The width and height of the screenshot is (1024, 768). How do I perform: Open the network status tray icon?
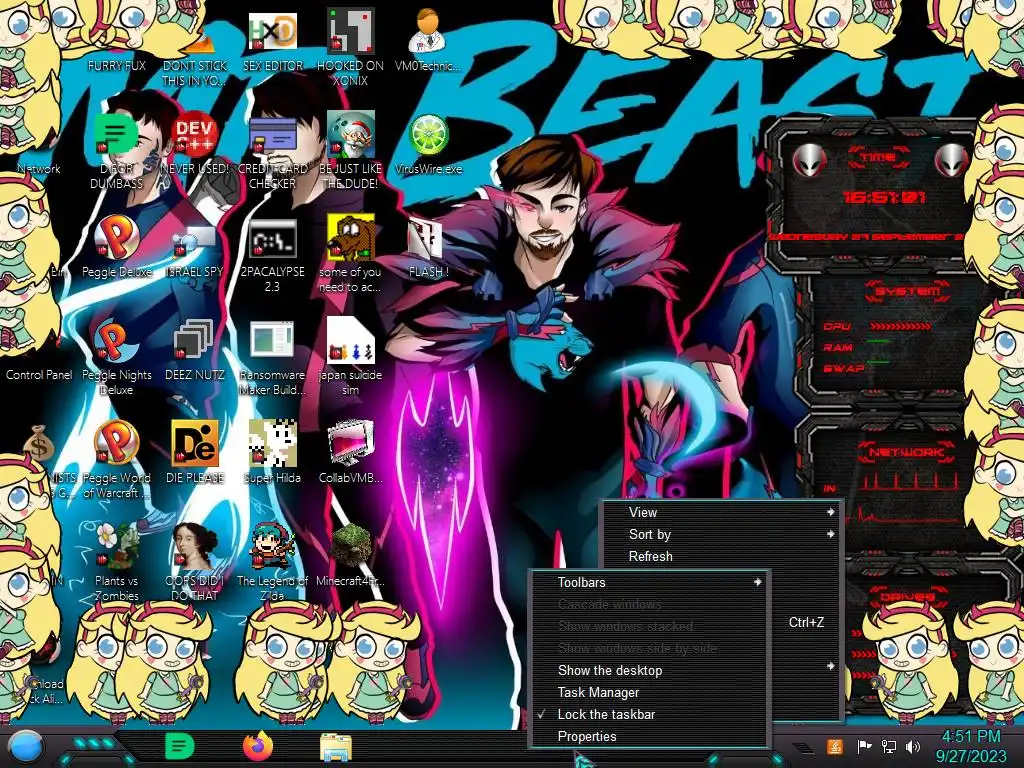click(888, 746)
